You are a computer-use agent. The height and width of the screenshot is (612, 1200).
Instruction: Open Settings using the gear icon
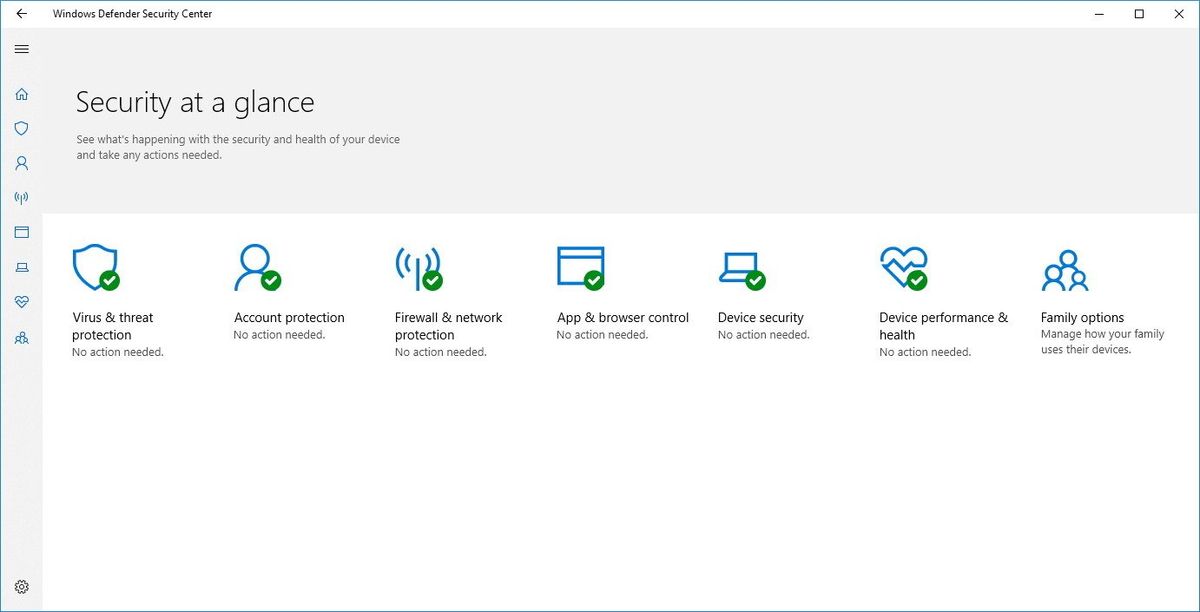tap(22, 587)
